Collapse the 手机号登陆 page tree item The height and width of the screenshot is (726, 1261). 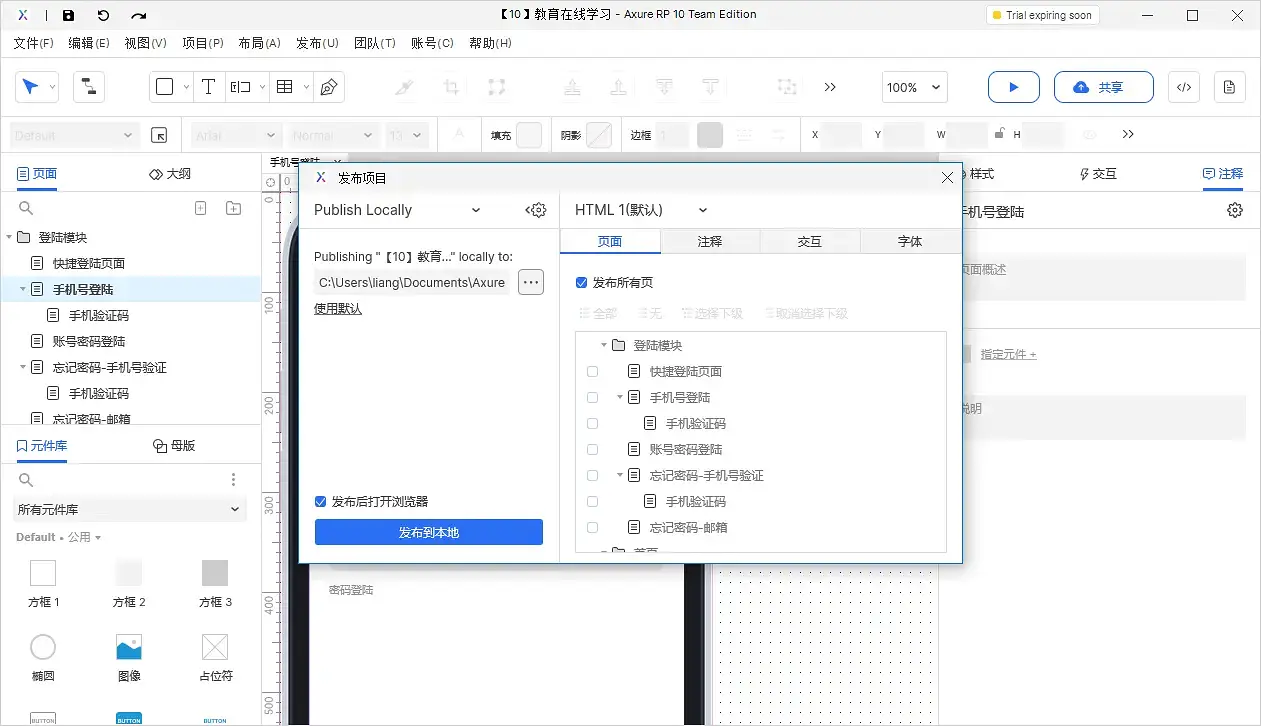619,397
